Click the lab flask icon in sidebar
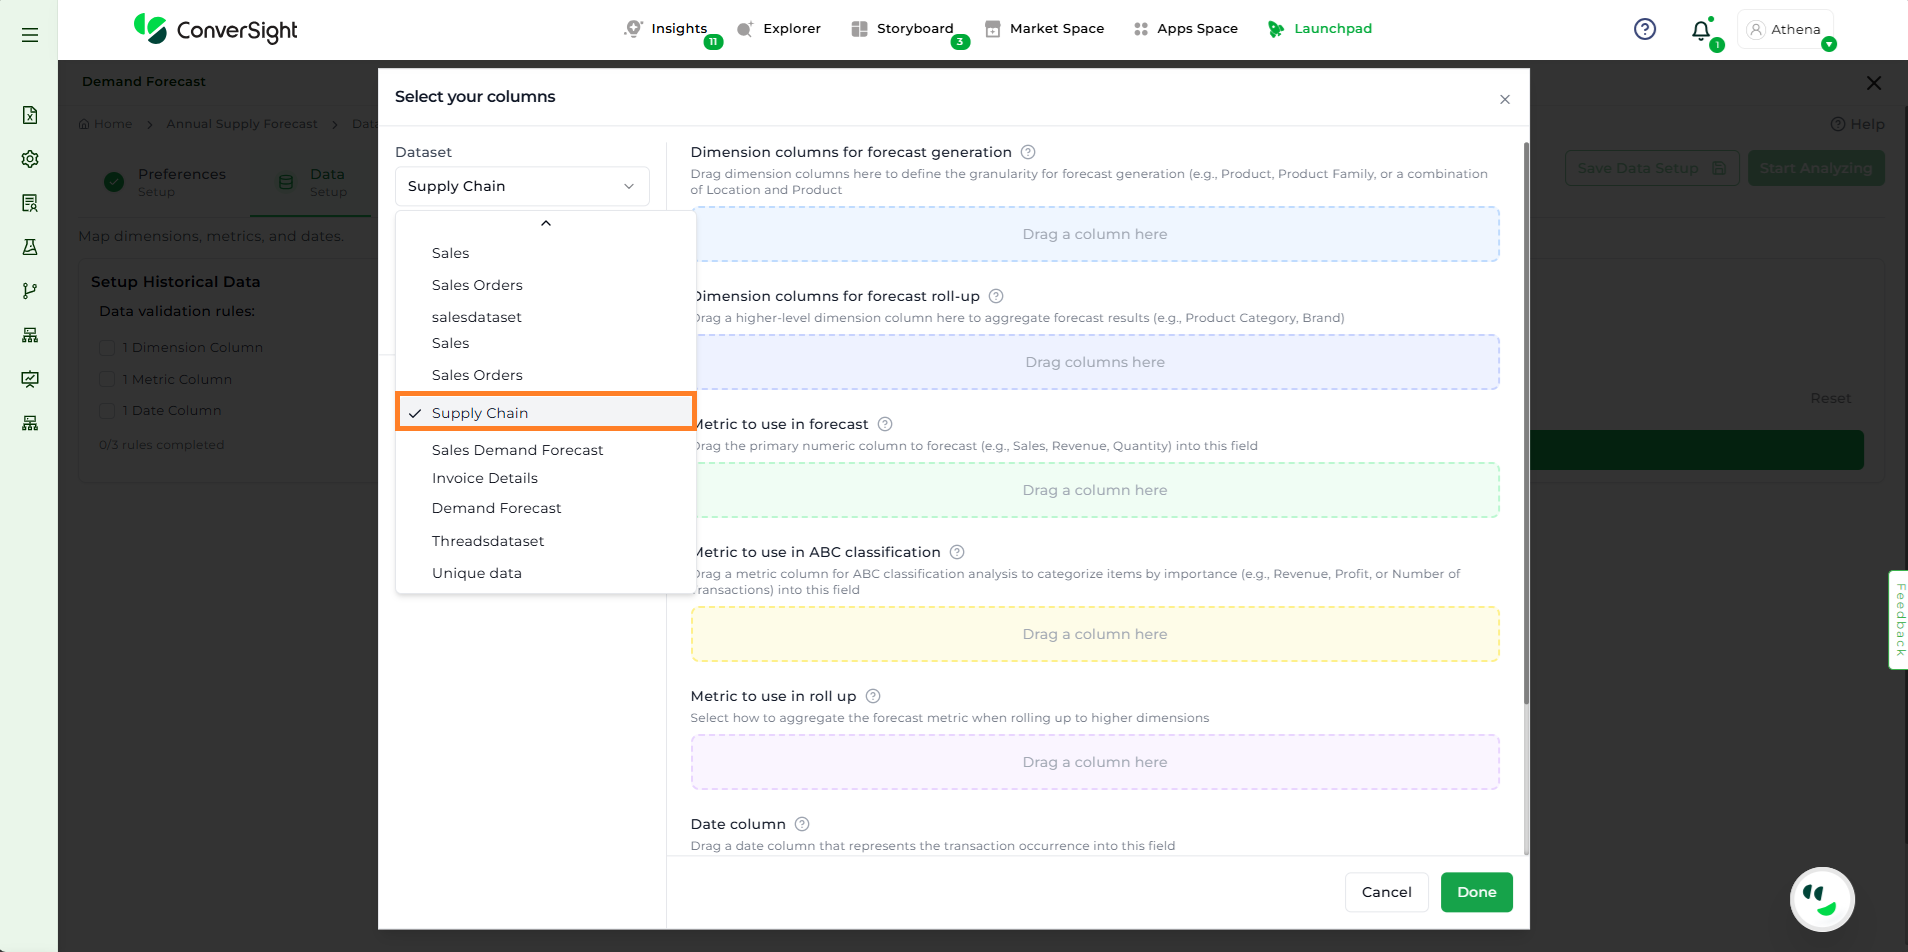Screen dimensions: 1908x952 click(30, 247)
